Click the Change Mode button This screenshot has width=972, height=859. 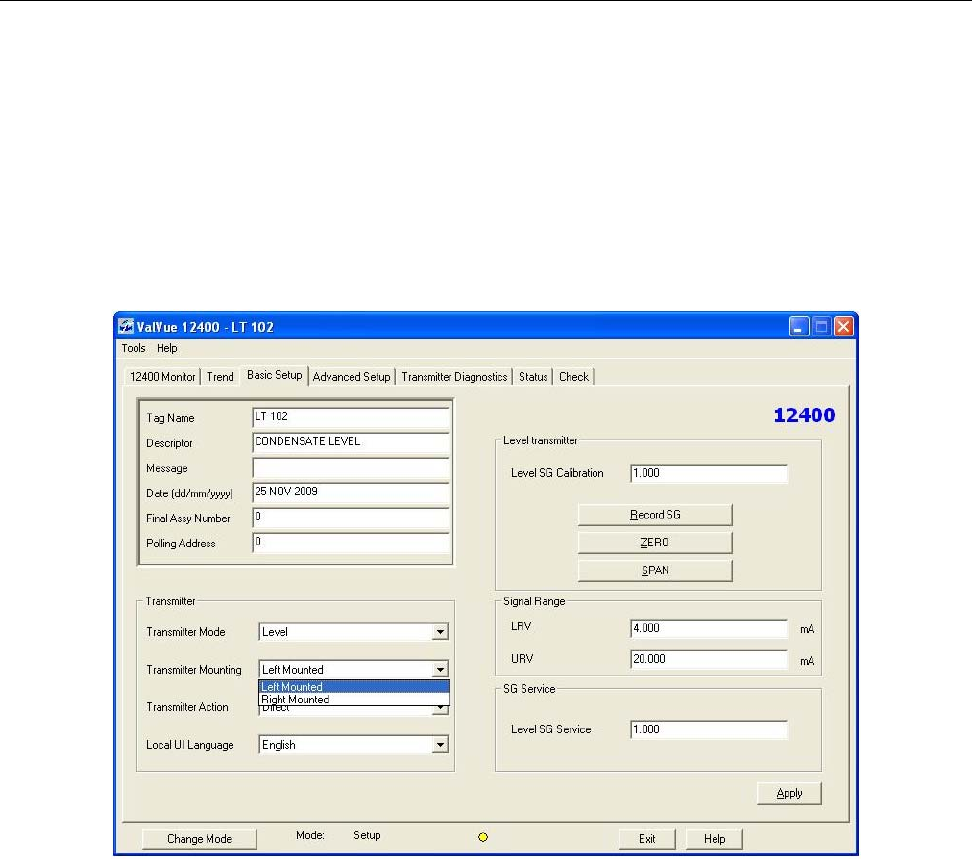199,839
